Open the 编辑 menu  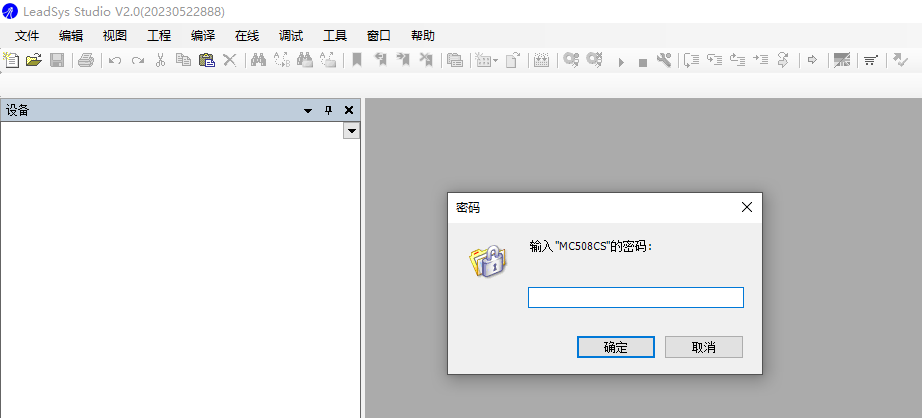coord(71,36)
